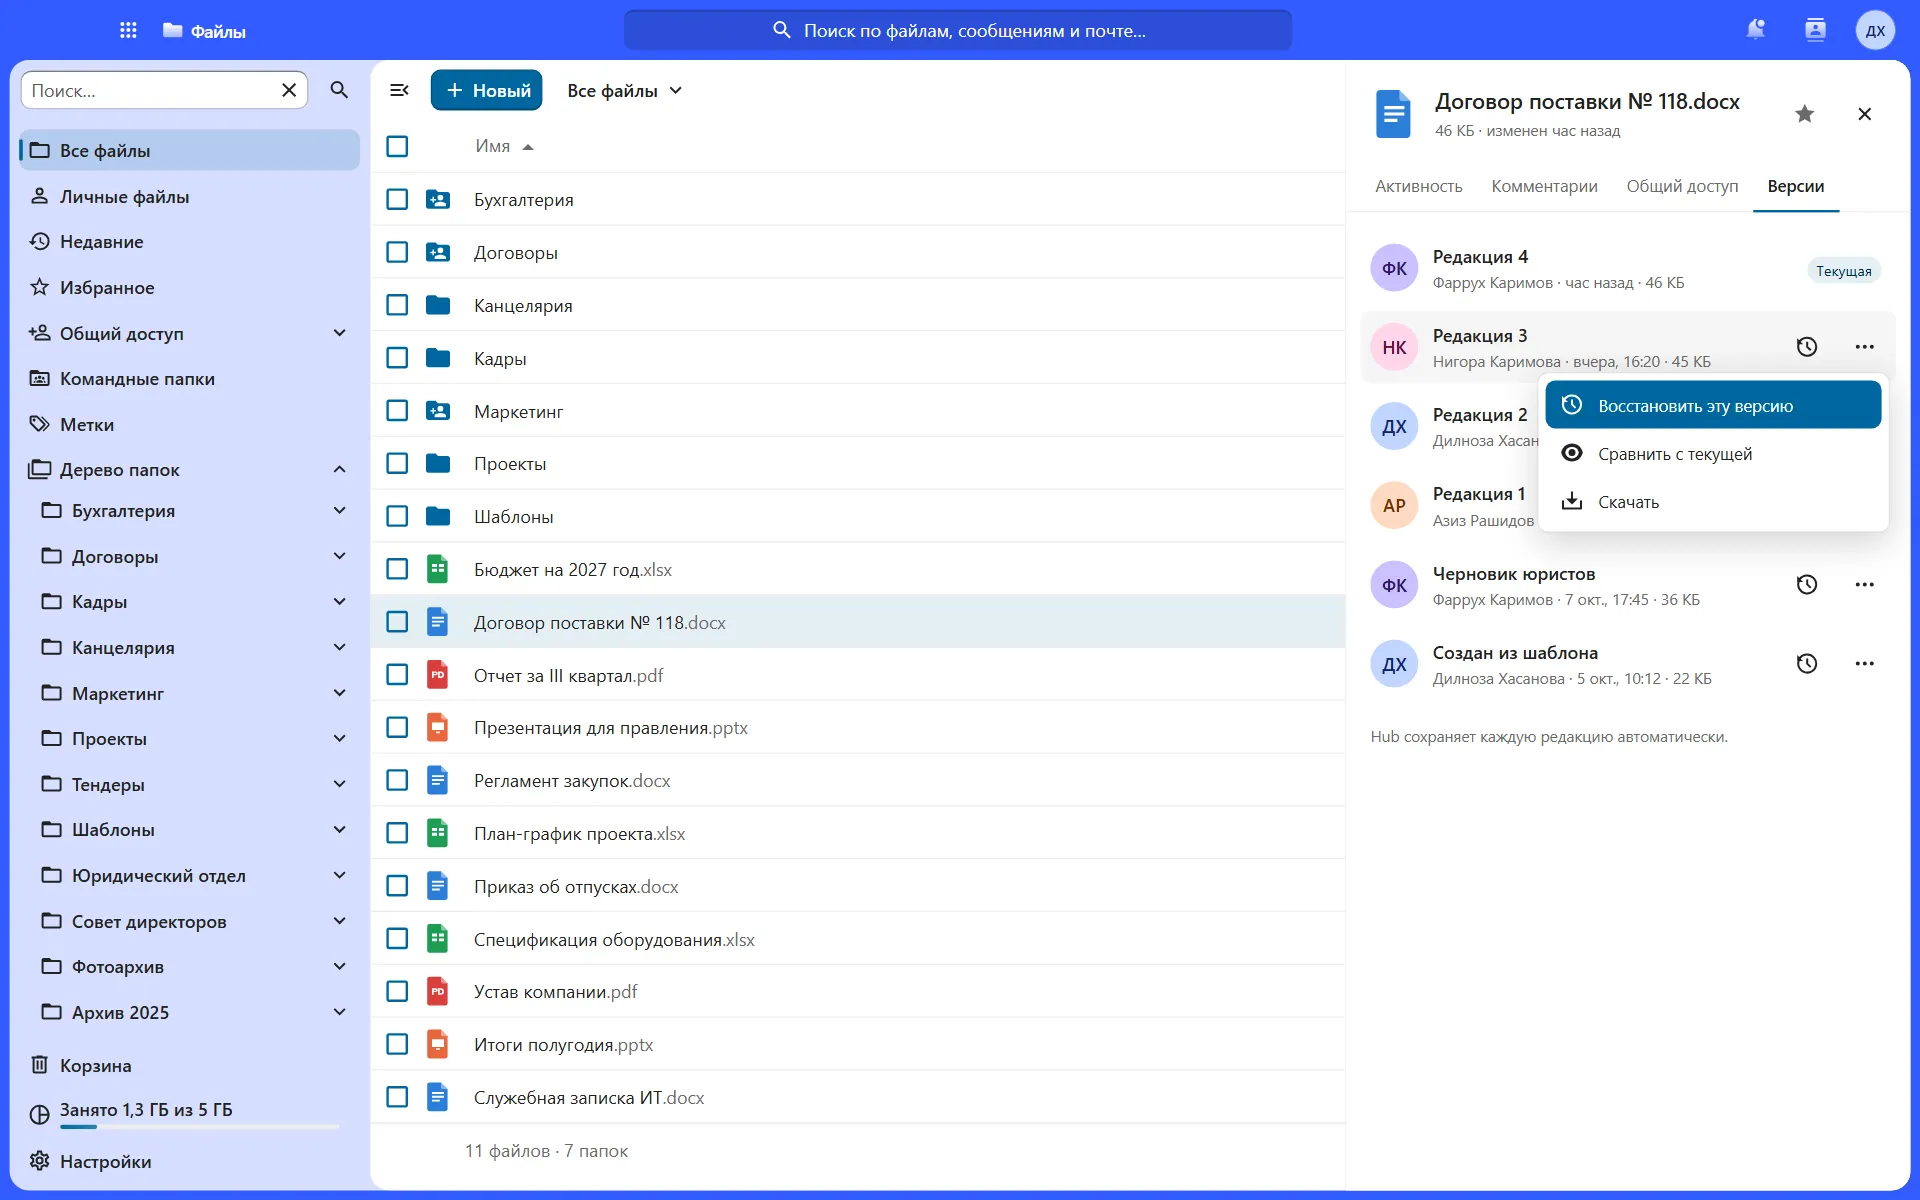Restore Создан из шаблона version icon
The image size is (1920, 1200).
click(1806, 664)
